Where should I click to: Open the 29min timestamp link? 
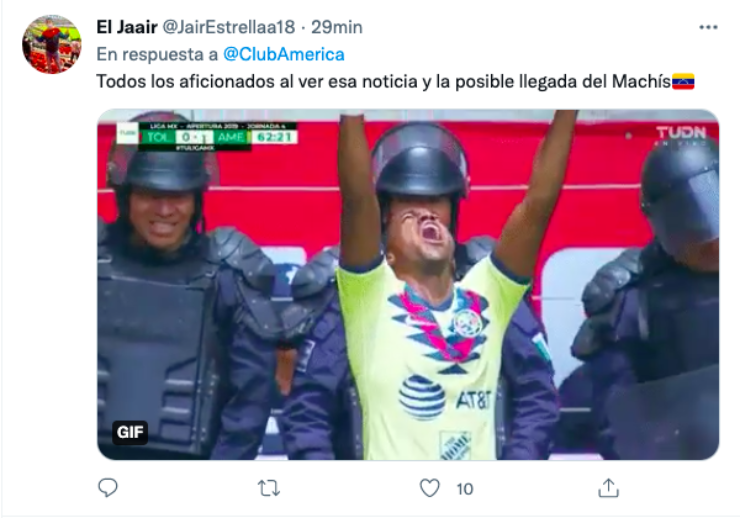point(336,27)
